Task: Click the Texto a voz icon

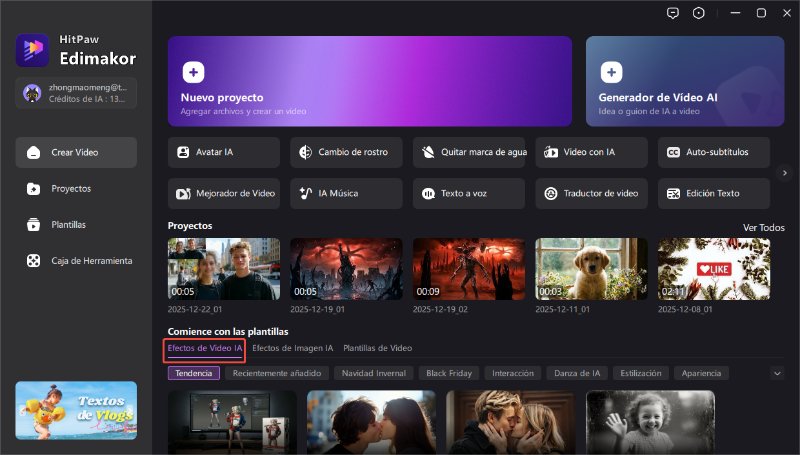Action: pos(428,193)
